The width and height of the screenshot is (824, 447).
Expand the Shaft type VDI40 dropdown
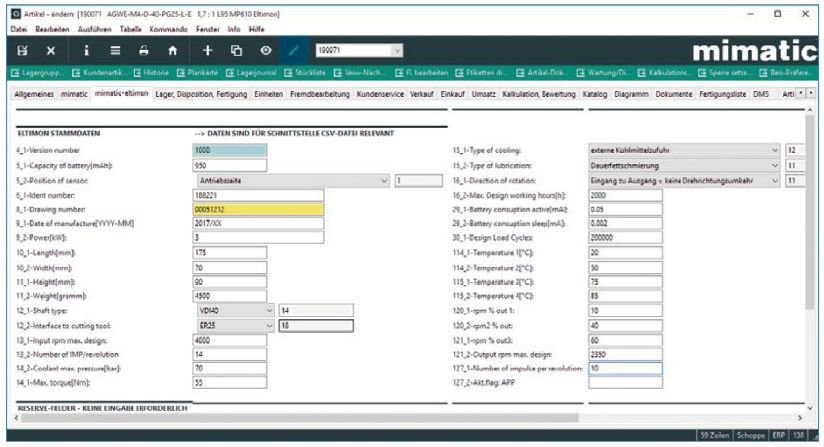[269, 310]
